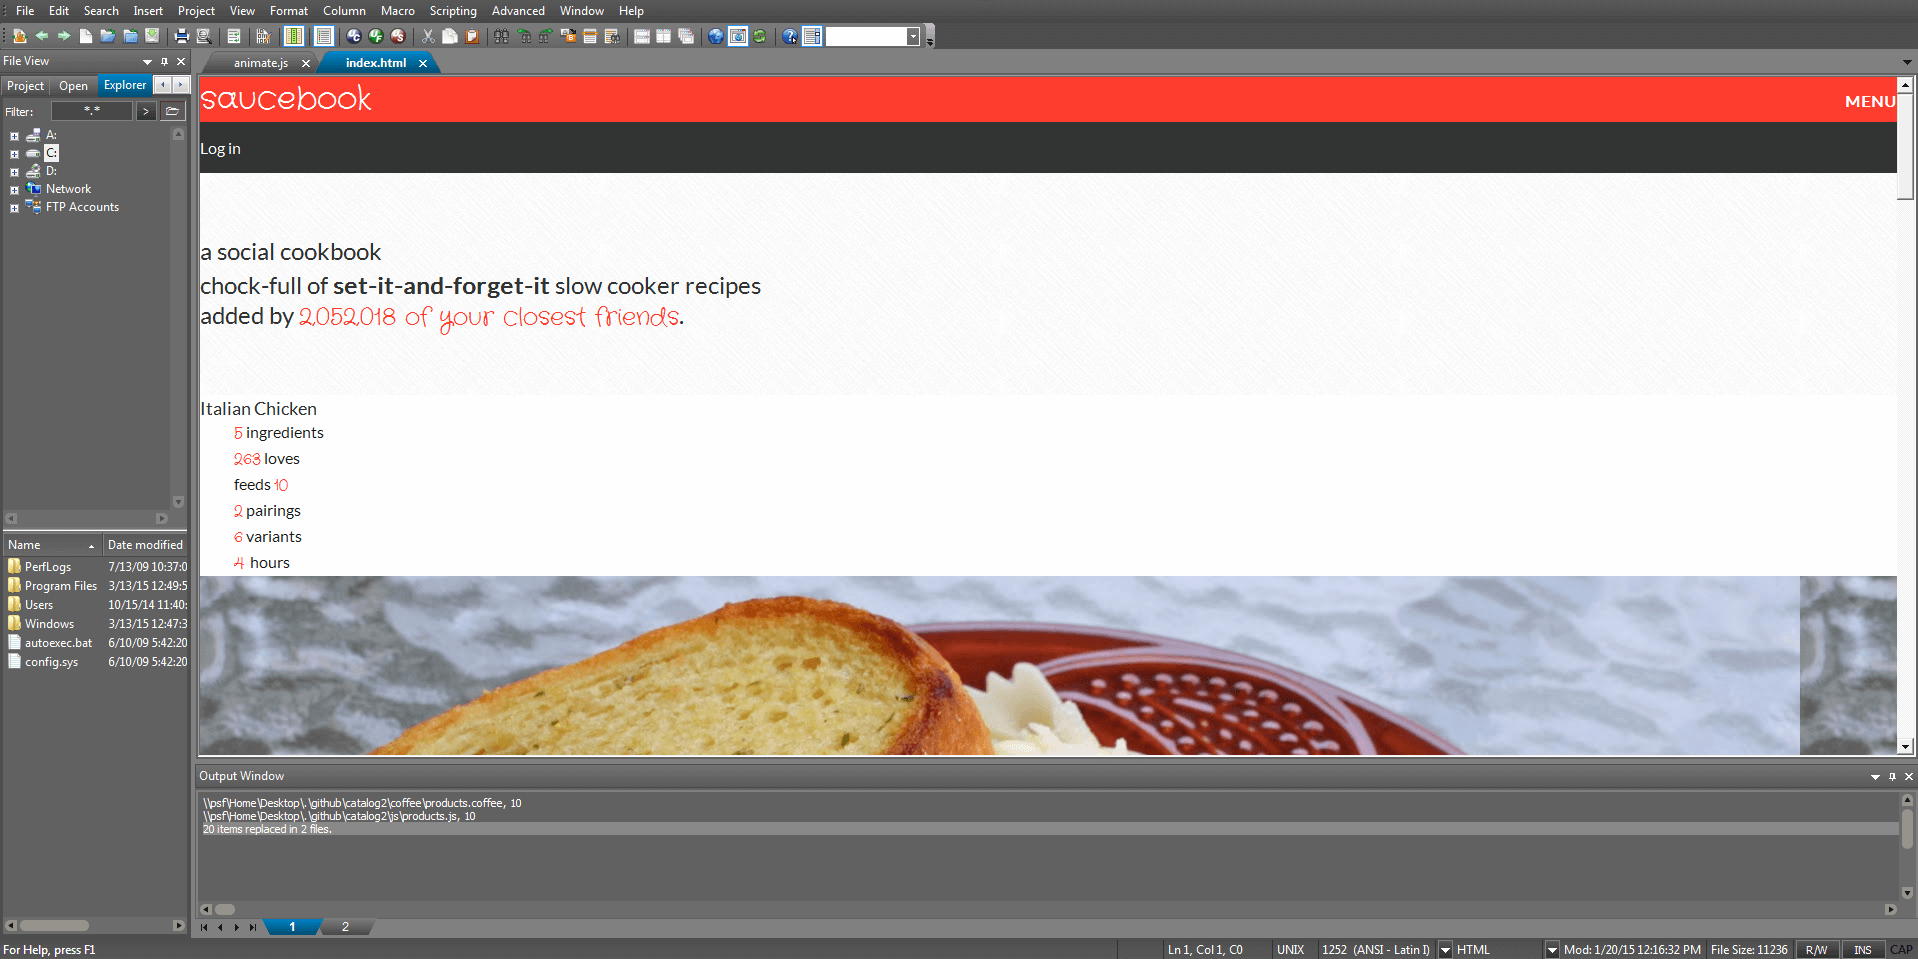Expand the C: drive node
The image size is (1918, 959).
pos(14,154)
